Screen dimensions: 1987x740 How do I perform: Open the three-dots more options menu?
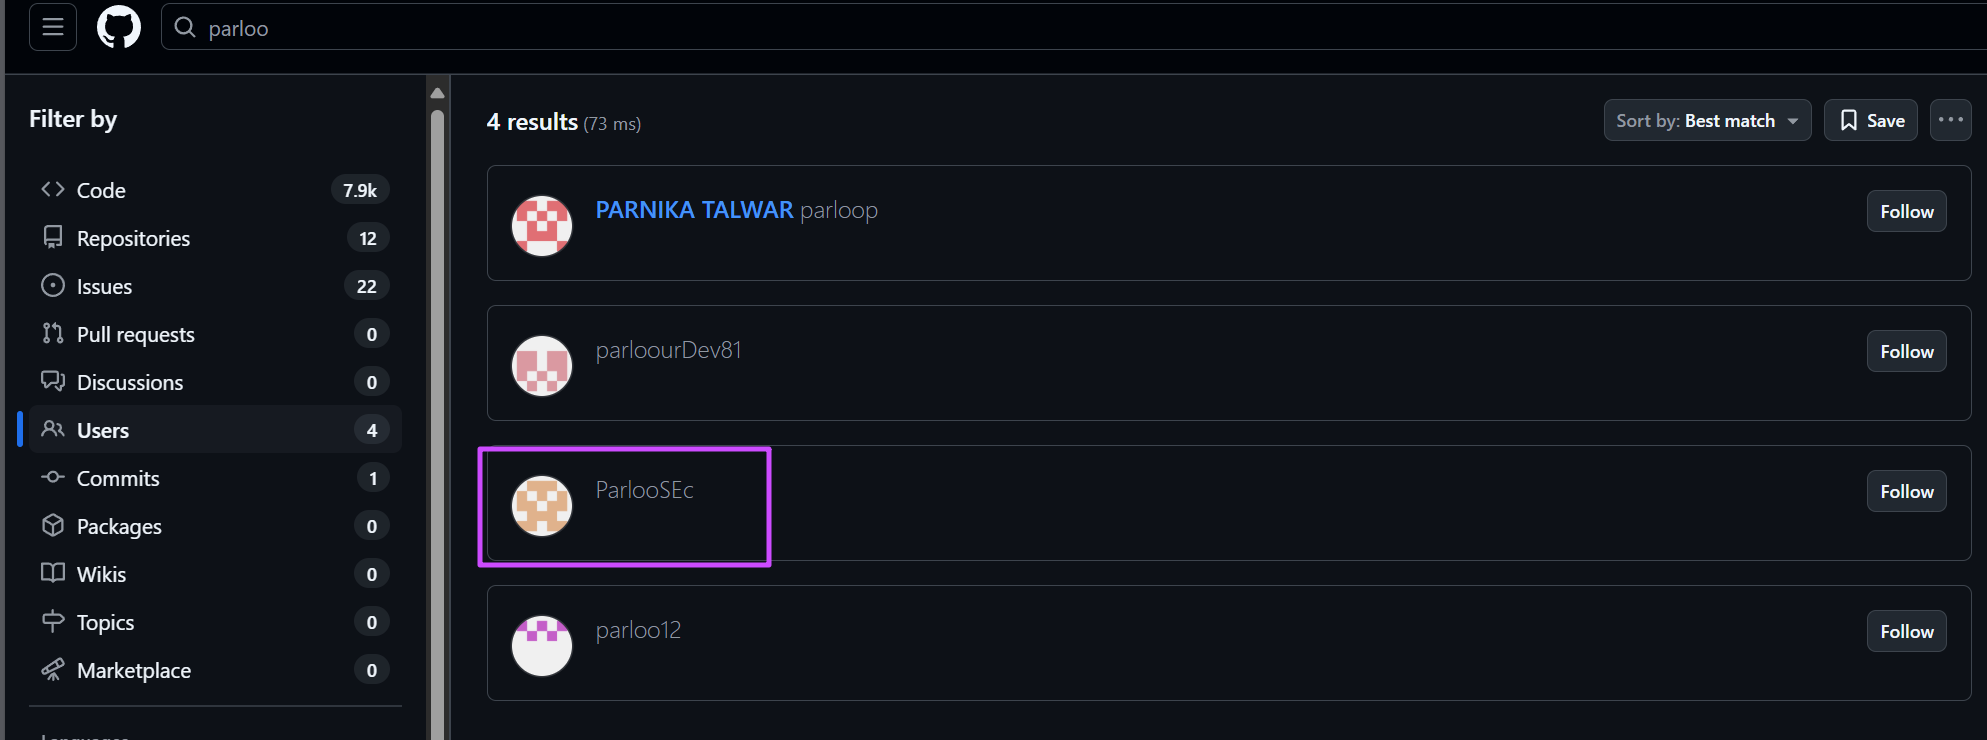[x=1950, y=120]
